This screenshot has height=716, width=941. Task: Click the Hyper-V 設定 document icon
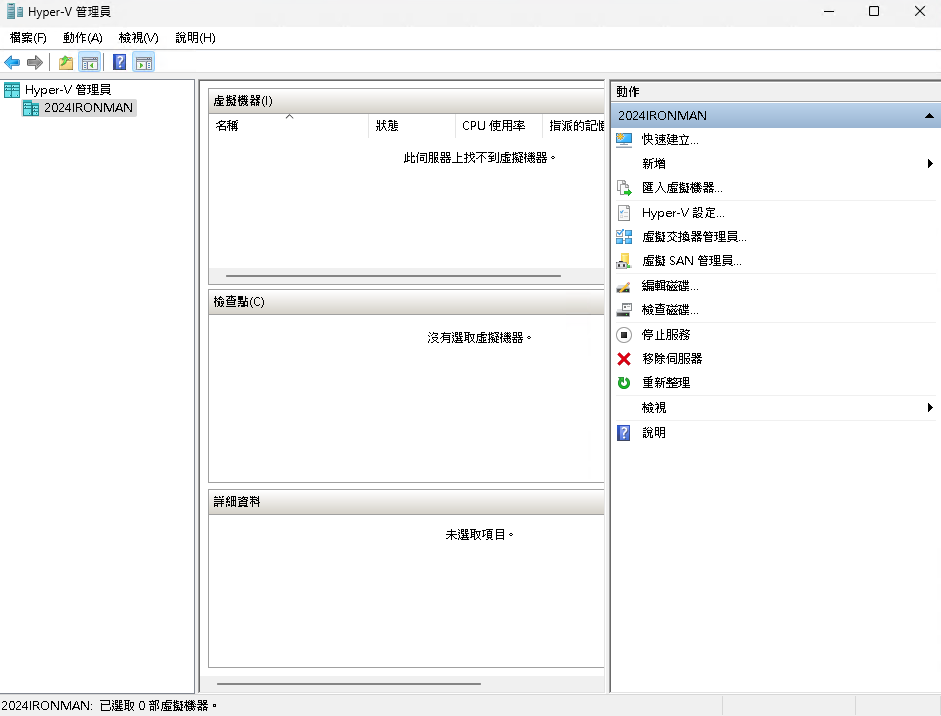click(624, 213)
